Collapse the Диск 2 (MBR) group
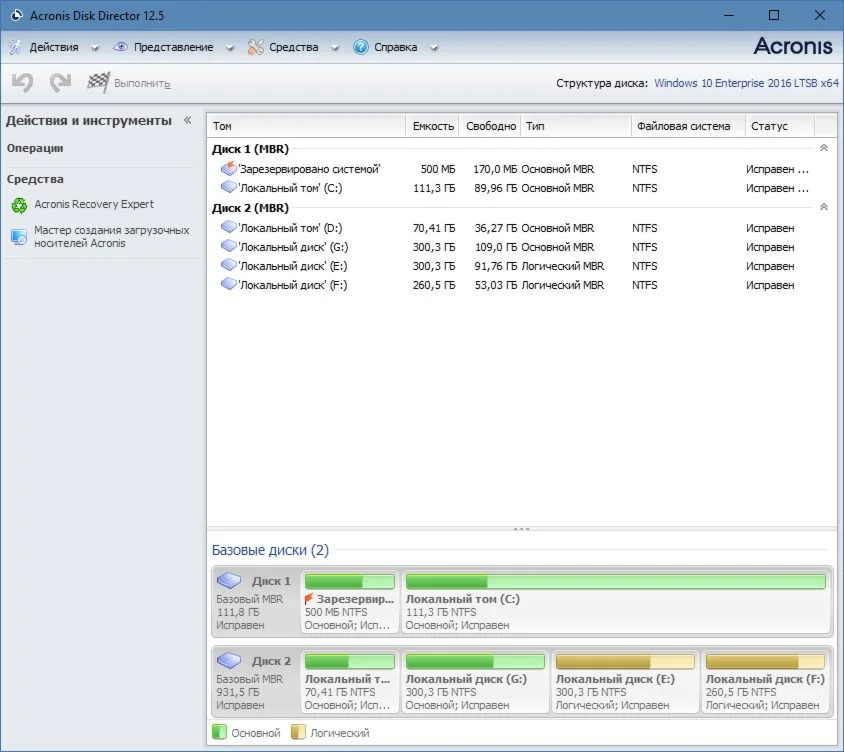This screenshot has width=844, height=752. pos(823,207)
